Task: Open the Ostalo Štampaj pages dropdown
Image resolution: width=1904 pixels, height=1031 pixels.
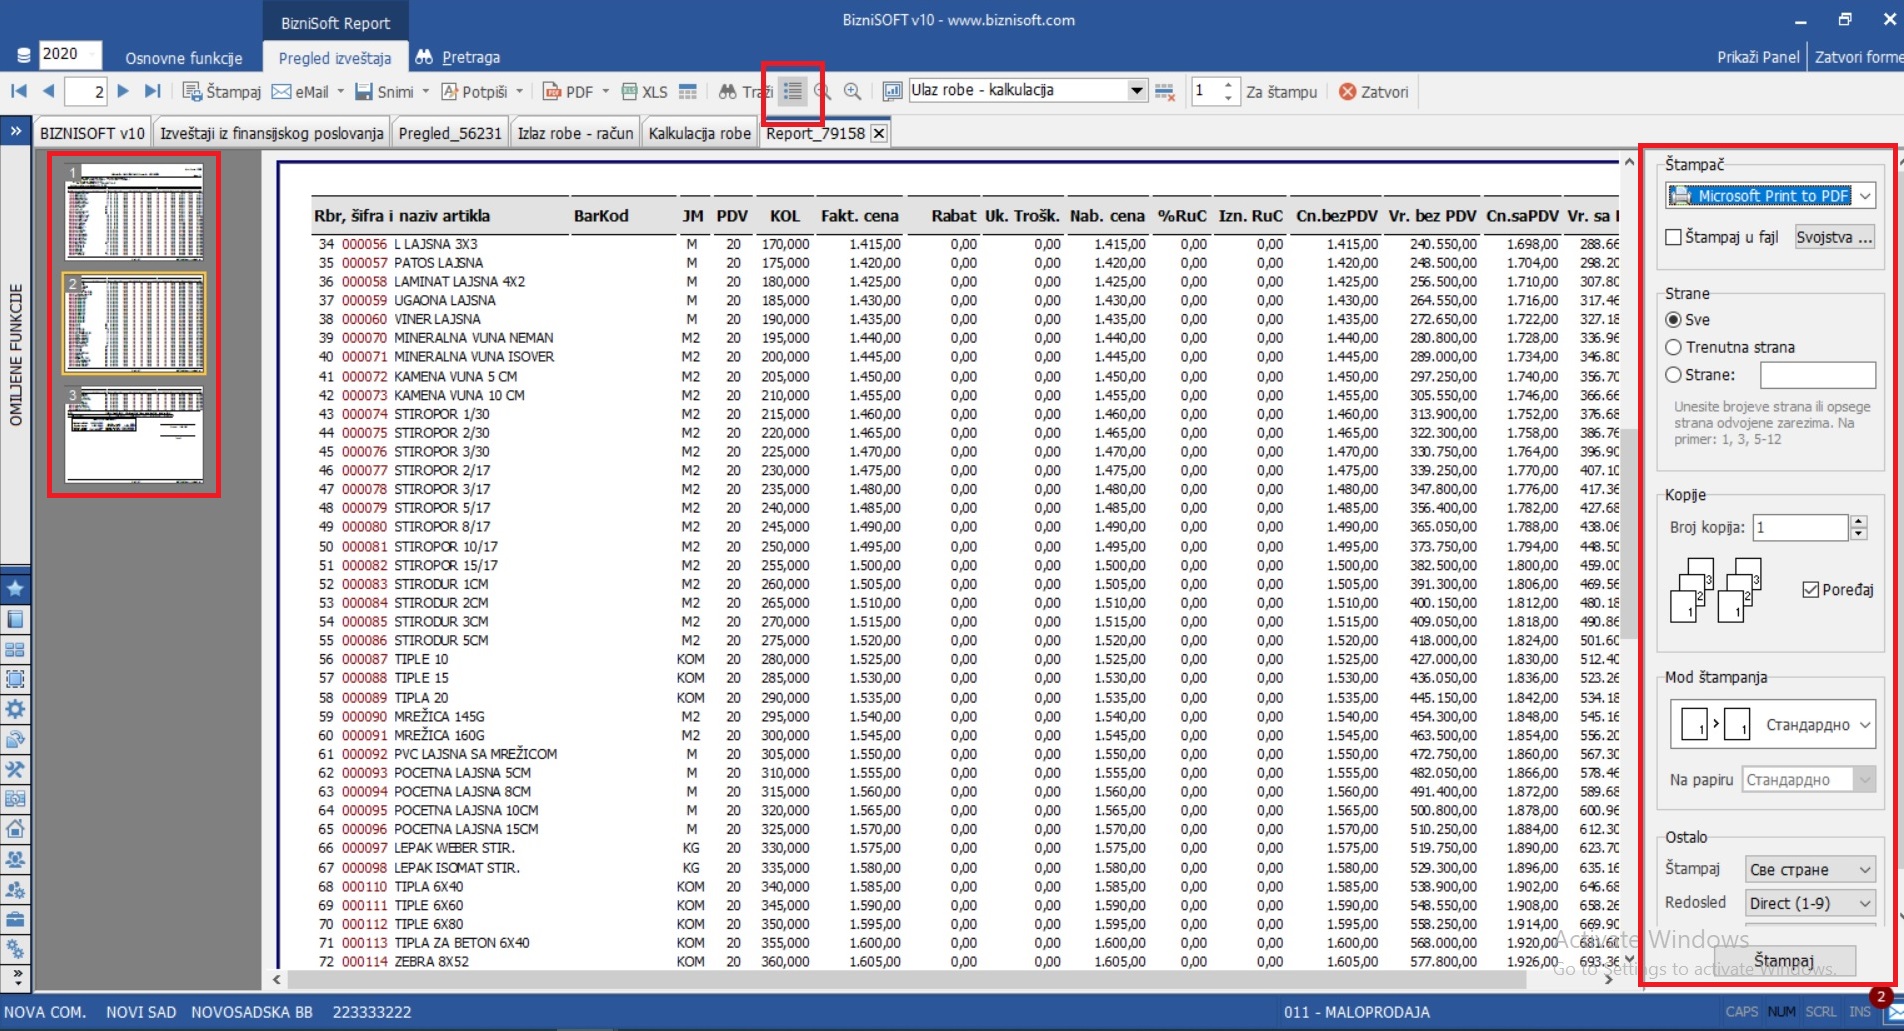Action: (x=1810, y=869)
